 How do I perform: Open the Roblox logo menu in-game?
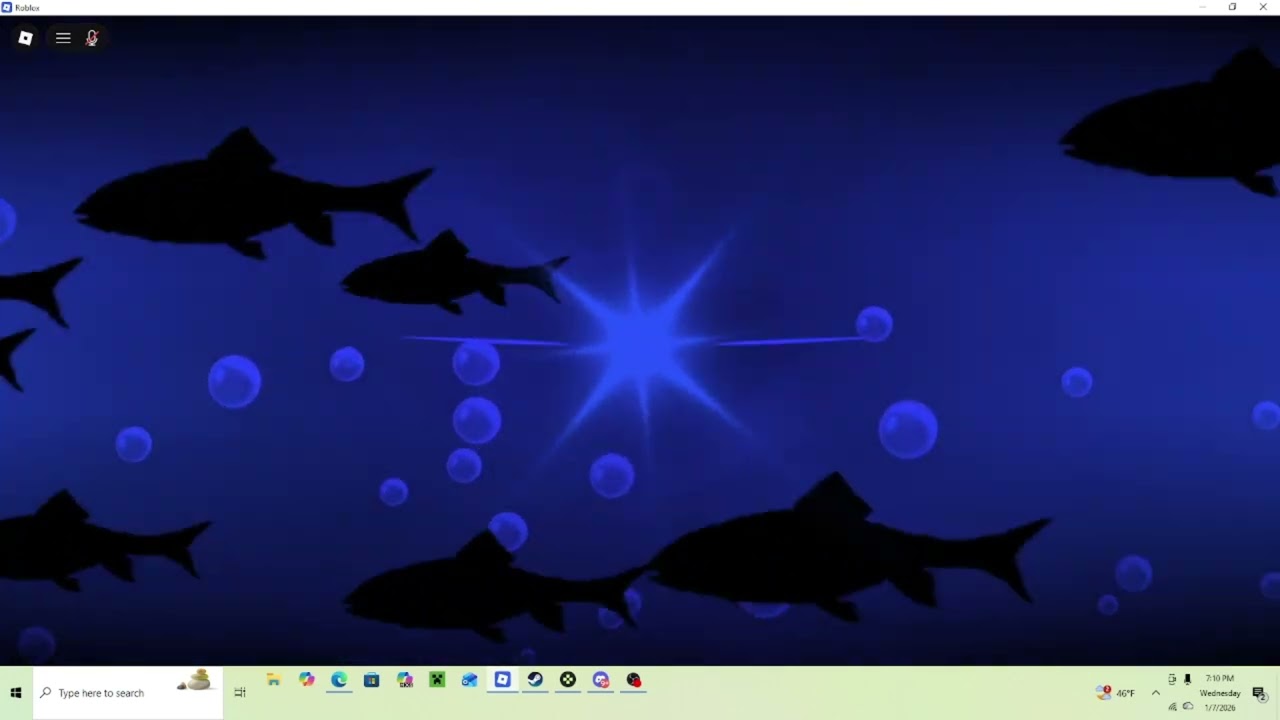click(x=26, y=38)
